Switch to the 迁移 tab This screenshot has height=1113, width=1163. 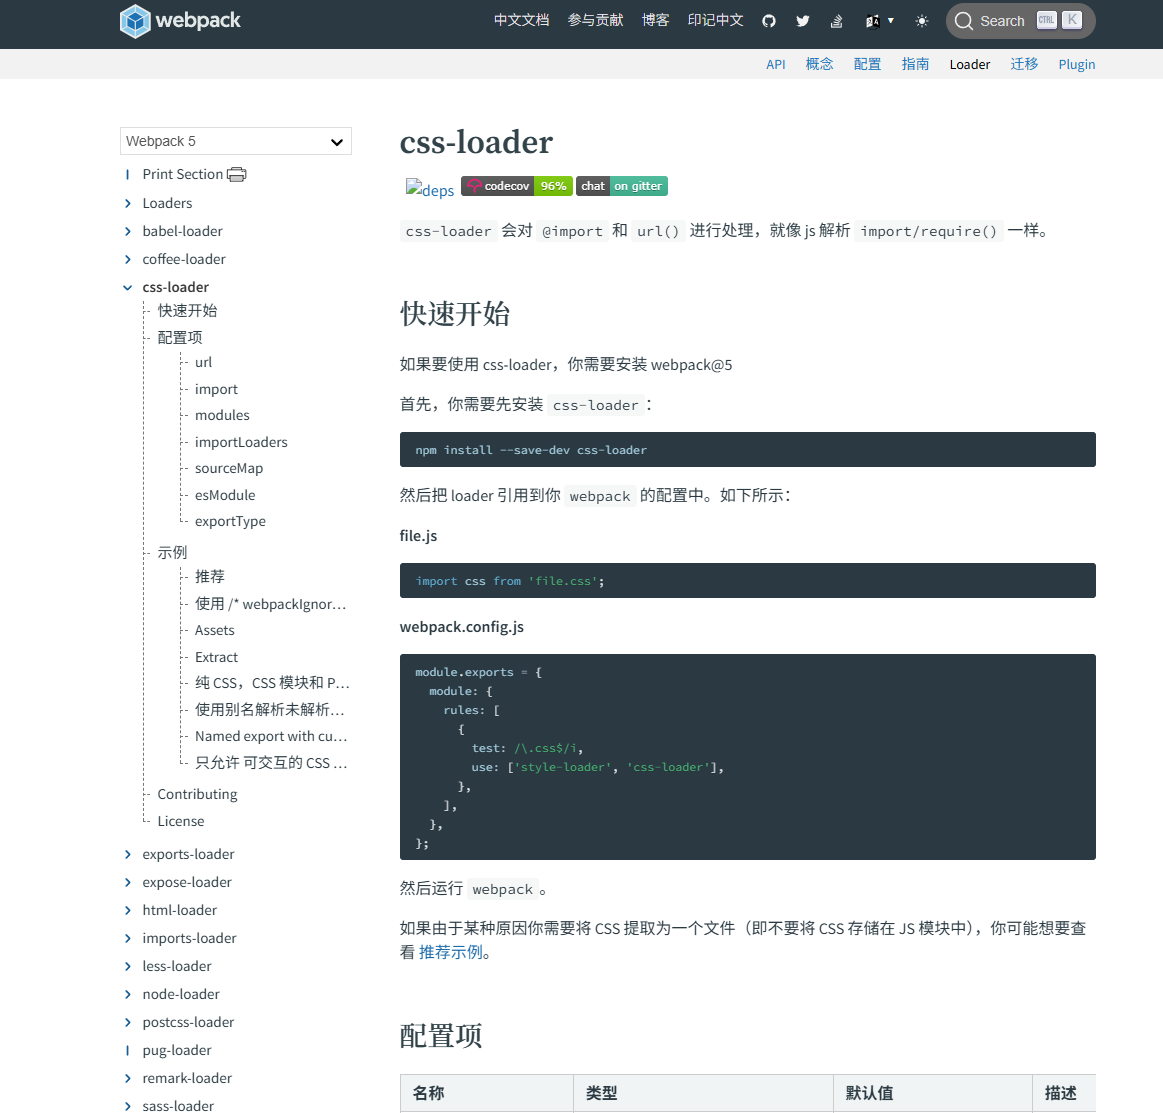point(1024,65)
